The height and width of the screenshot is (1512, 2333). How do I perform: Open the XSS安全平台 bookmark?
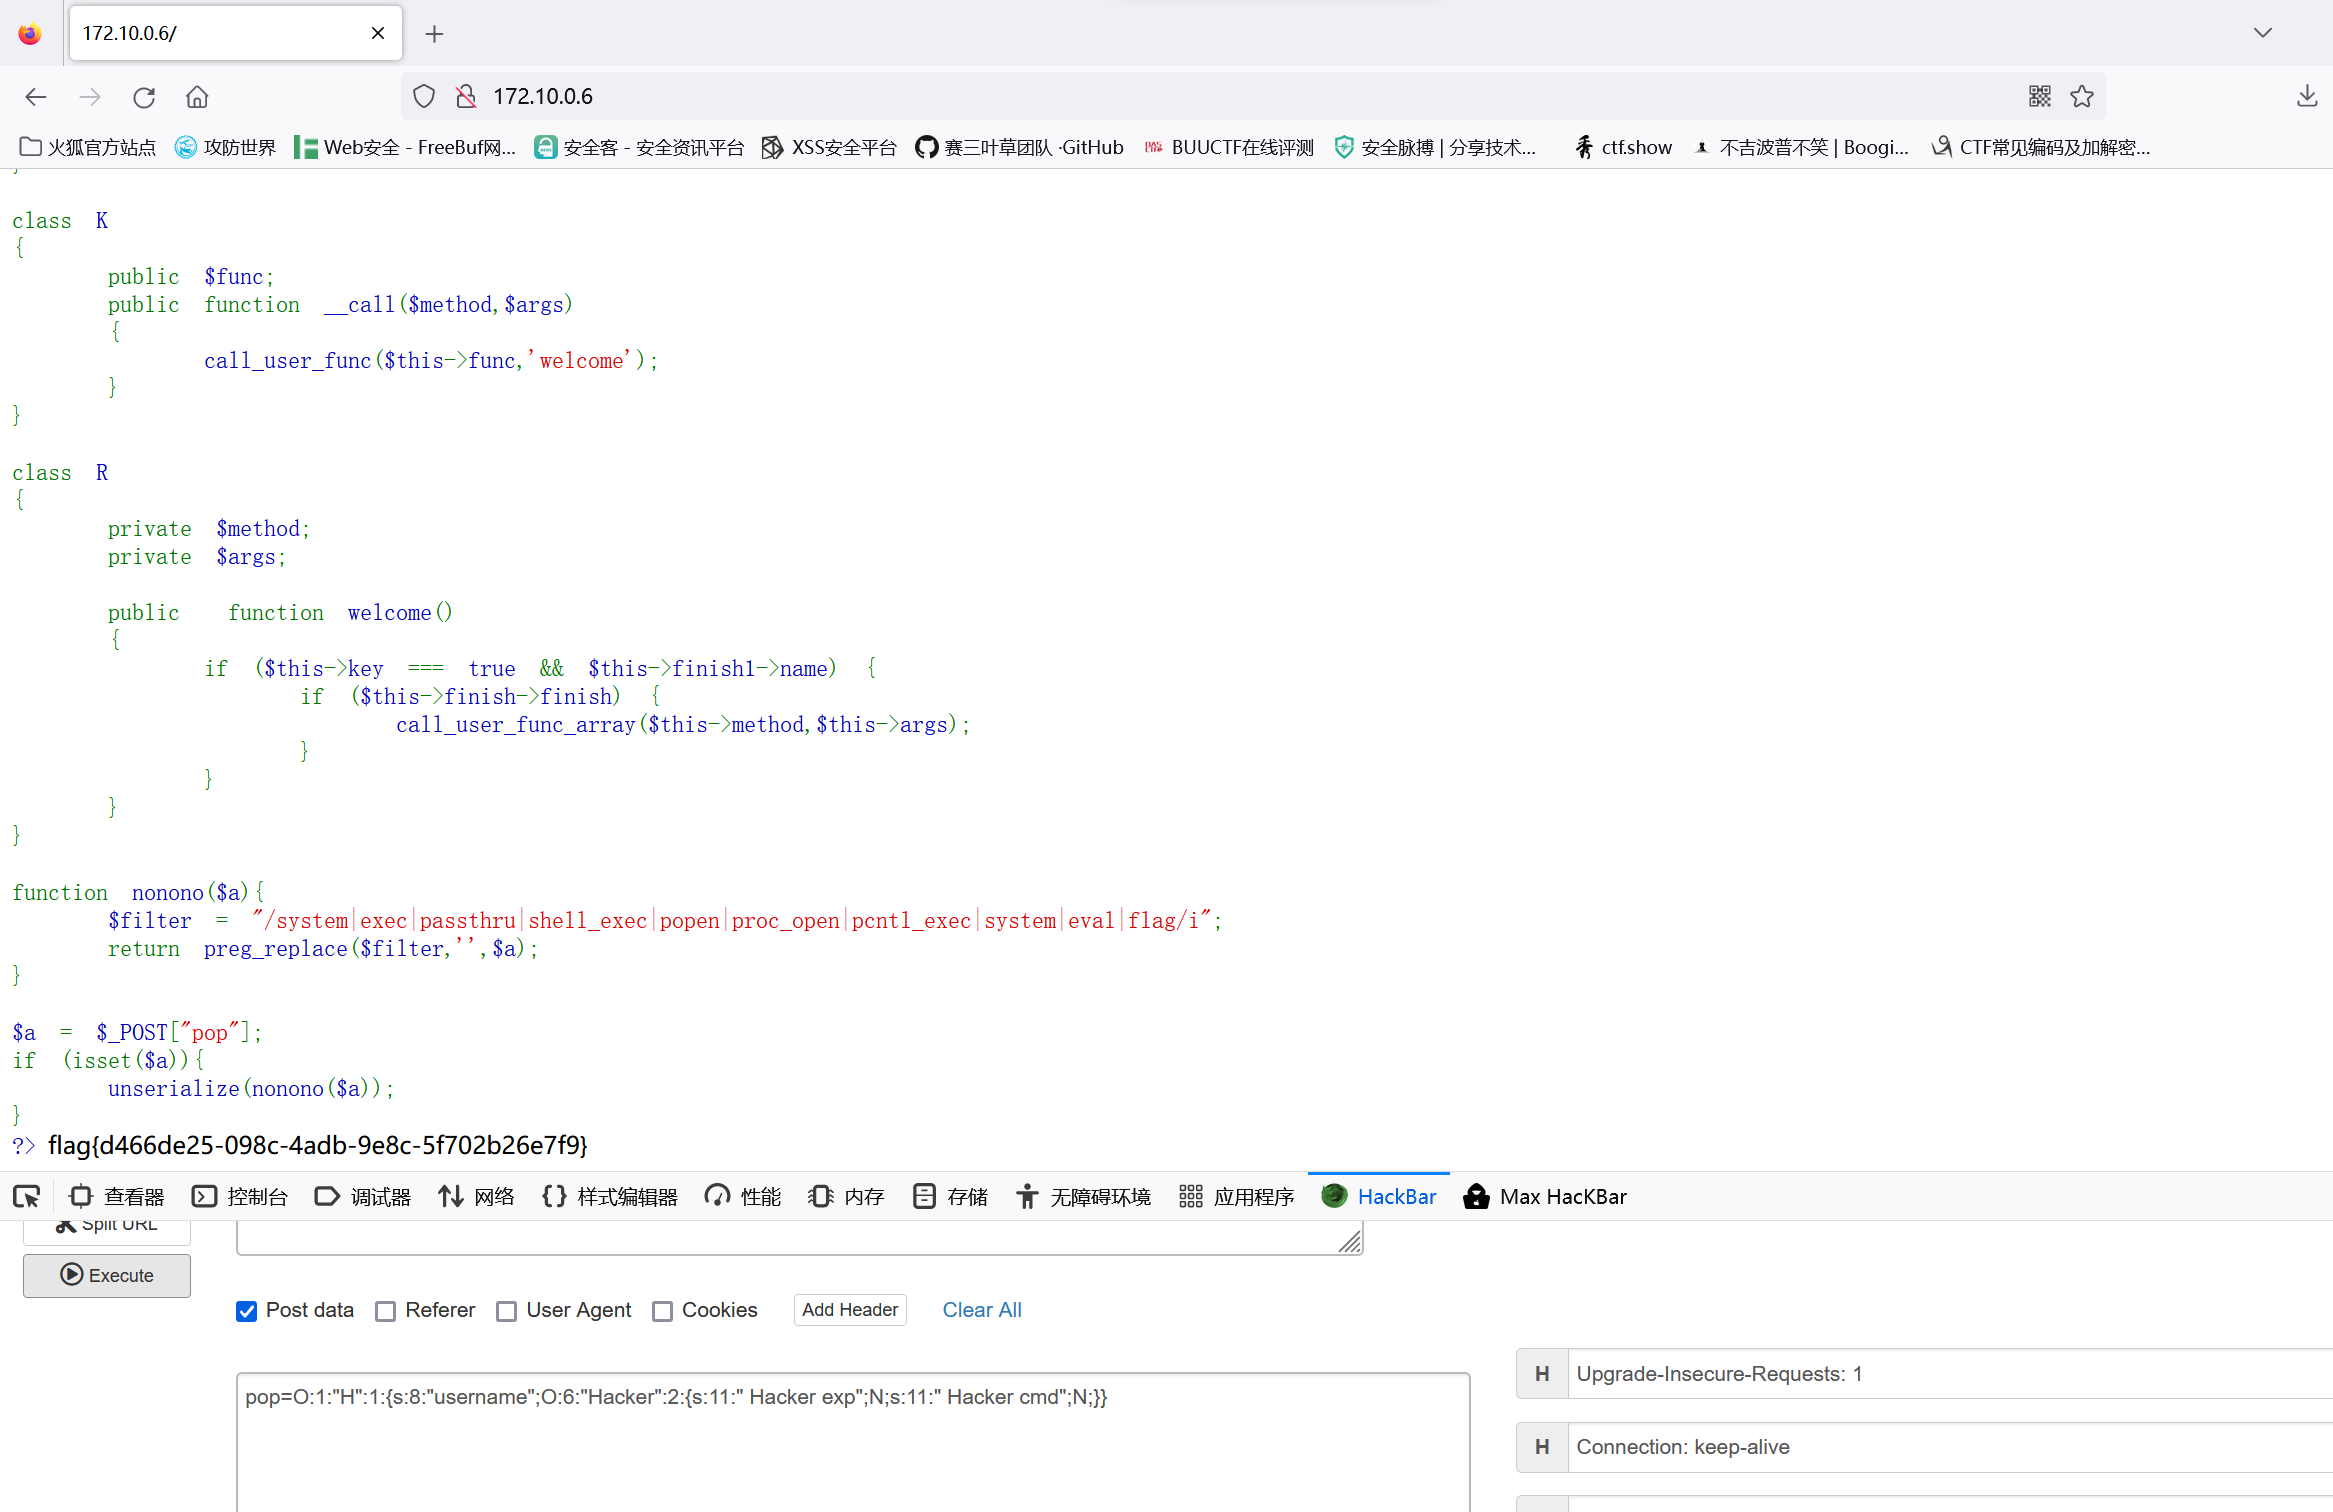pyautogui.click(x=829, y=147)
